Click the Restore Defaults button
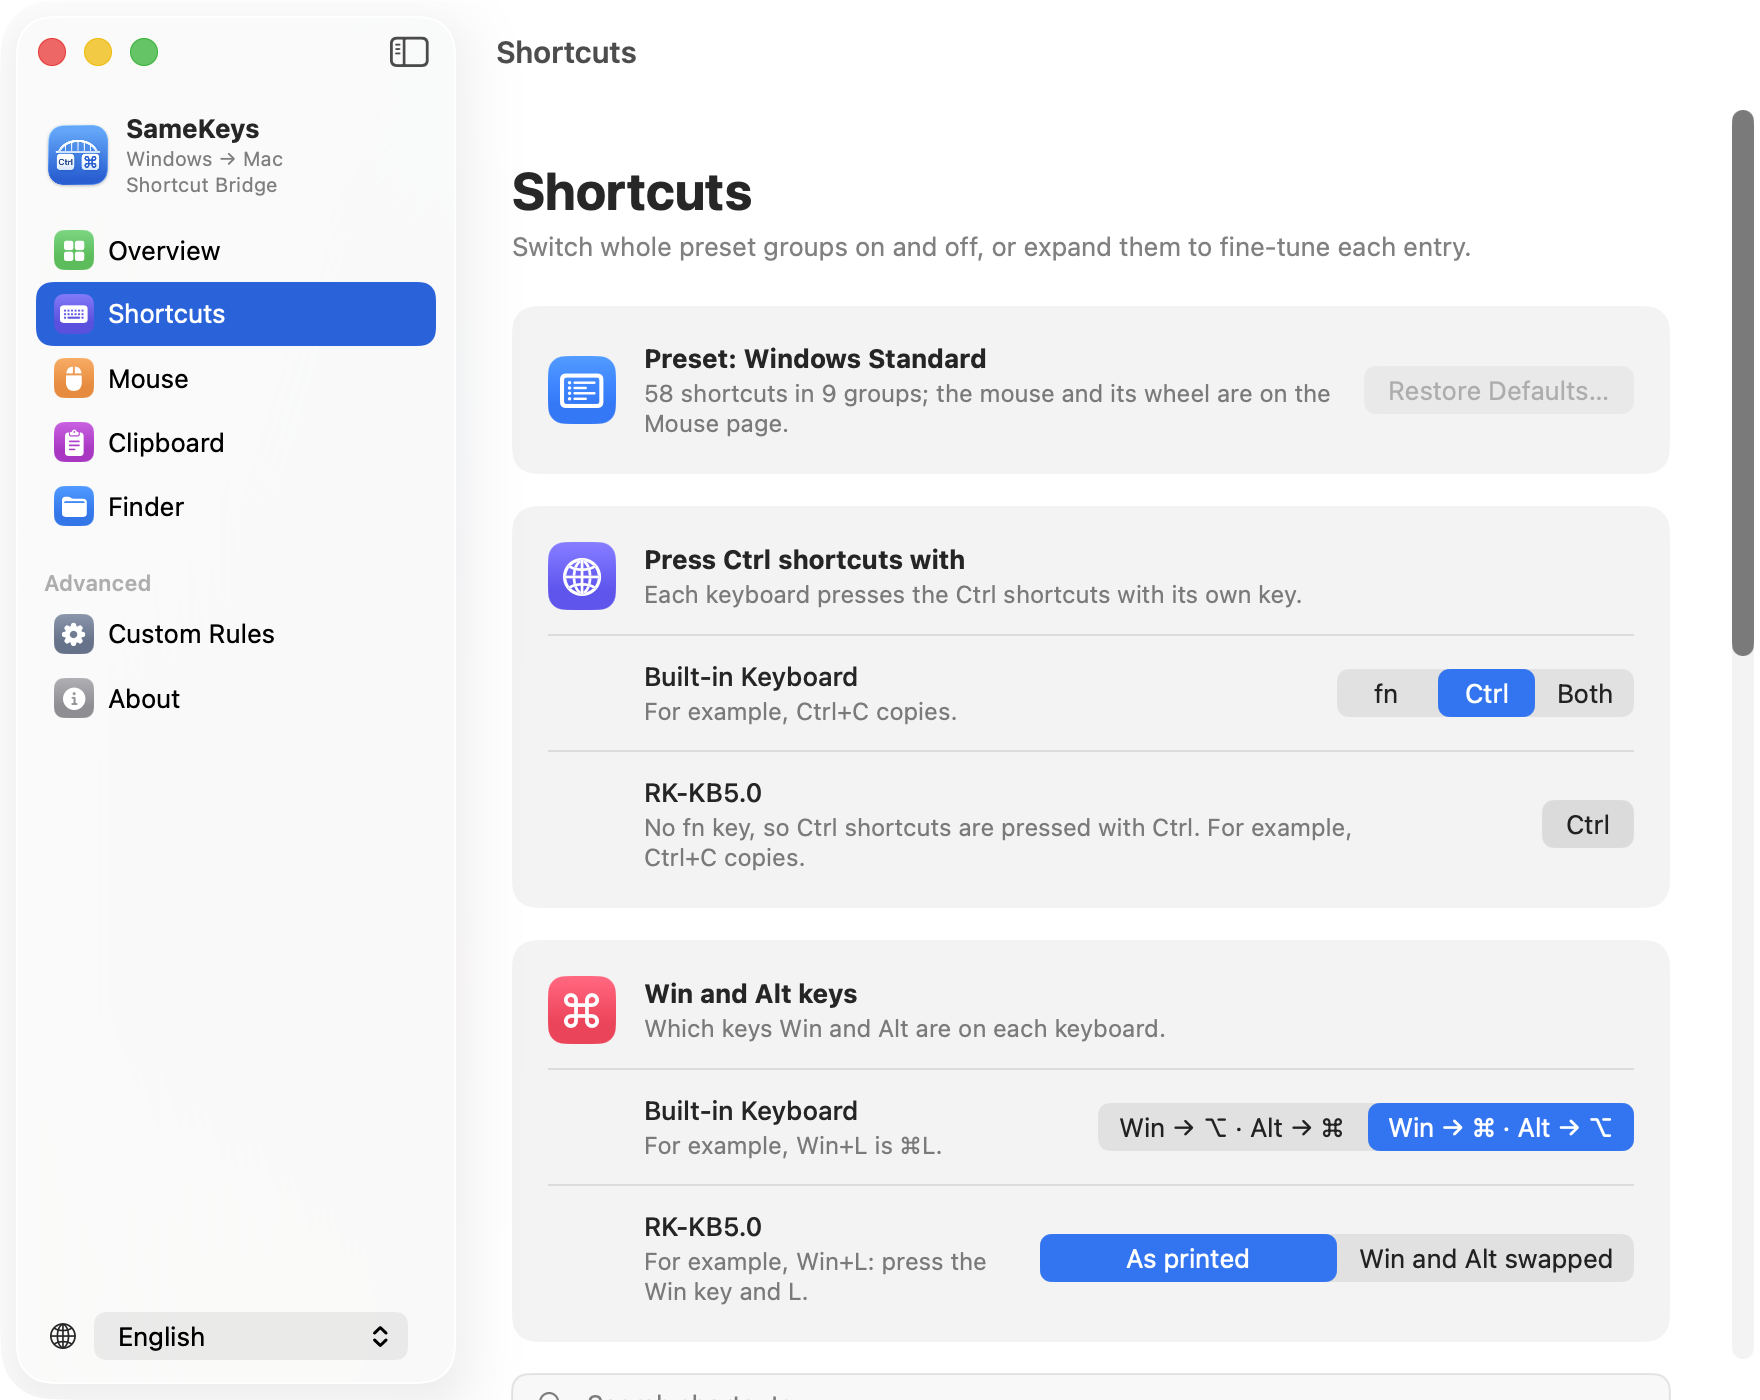Screen dimensions: 1760x1400 click(x=1498, y=390)
